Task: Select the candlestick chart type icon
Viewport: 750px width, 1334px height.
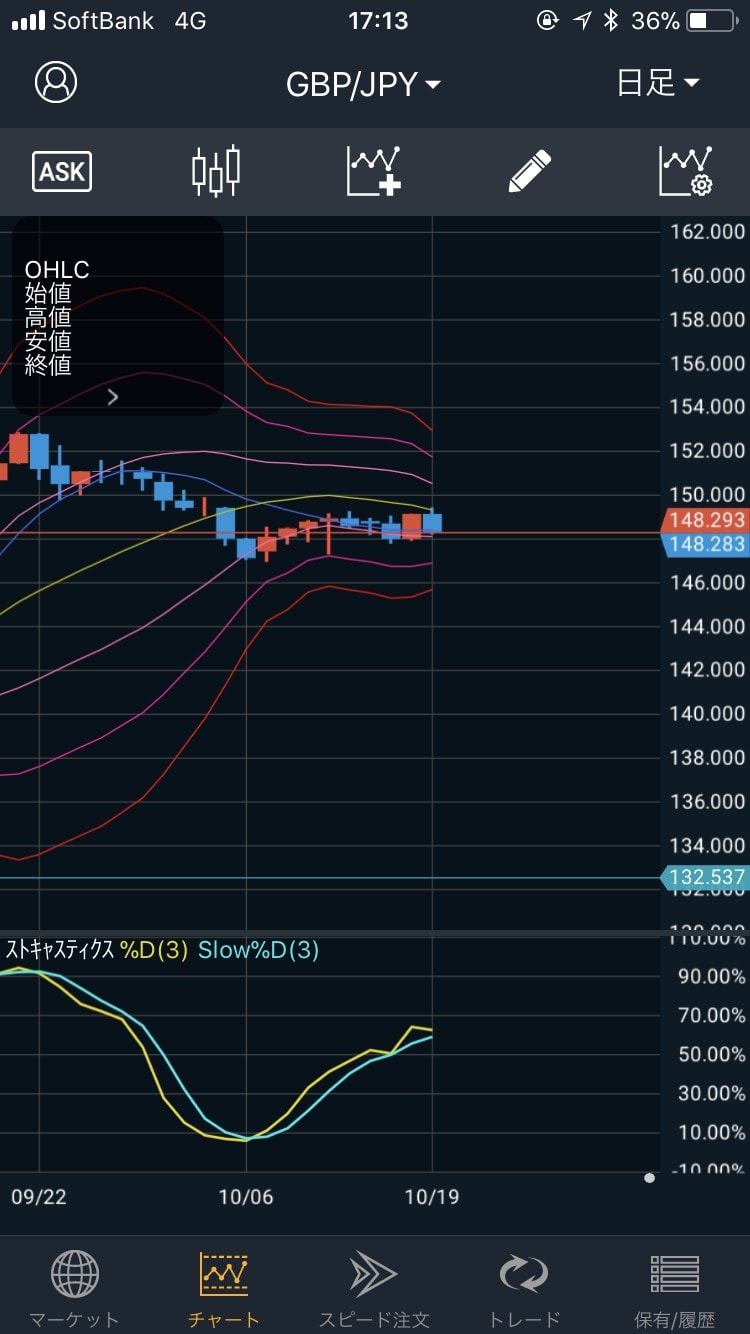Action: click(x=216, y=171)
